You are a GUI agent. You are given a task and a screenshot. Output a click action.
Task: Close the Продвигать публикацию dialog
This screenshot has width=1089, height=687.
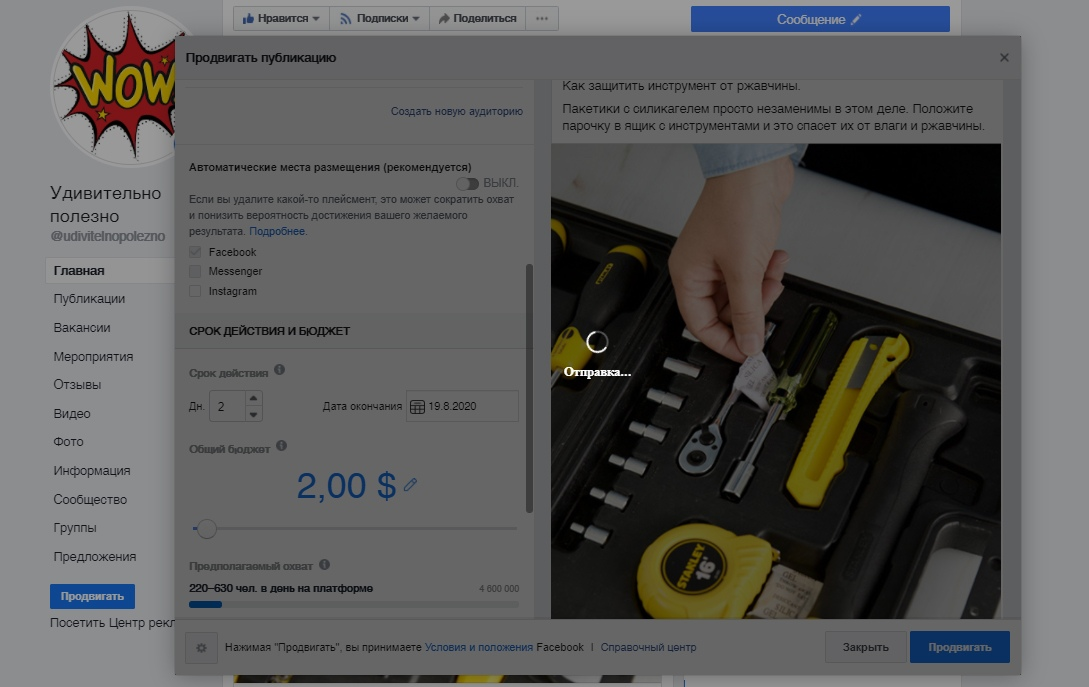[x=1004, y=58]
